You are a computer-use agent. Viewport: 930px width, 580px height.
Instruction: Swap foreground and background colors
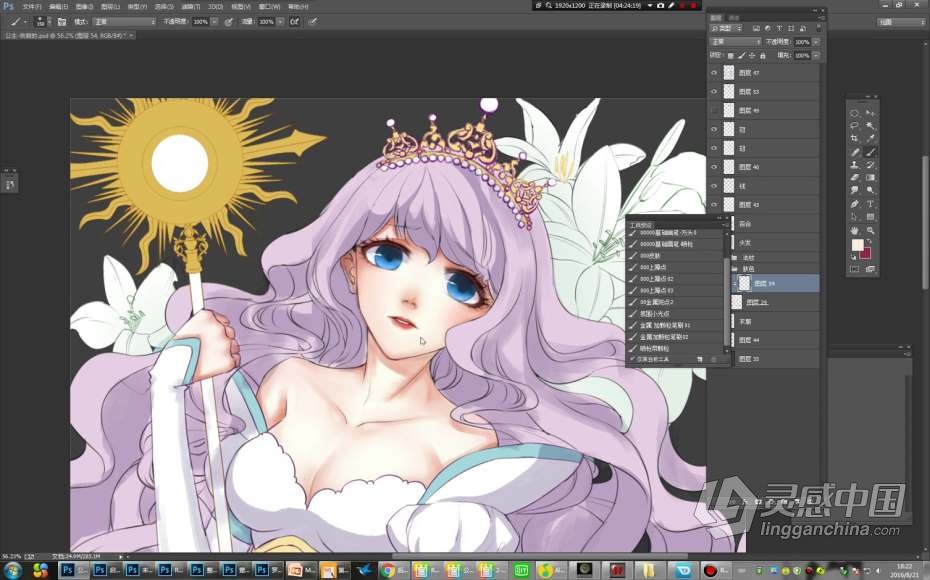(x=869, y=241)
